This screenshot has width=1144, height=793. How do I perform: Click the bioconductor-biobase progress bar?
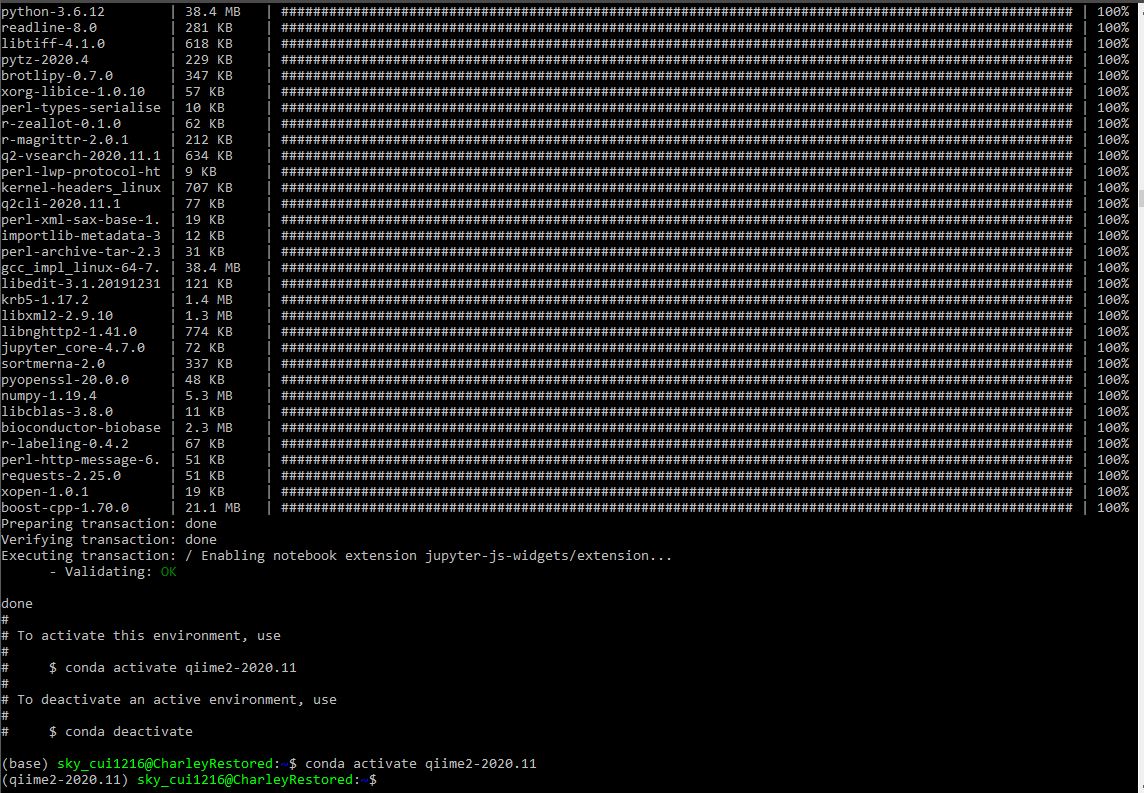pyautogui.click(x=681, y=428)
